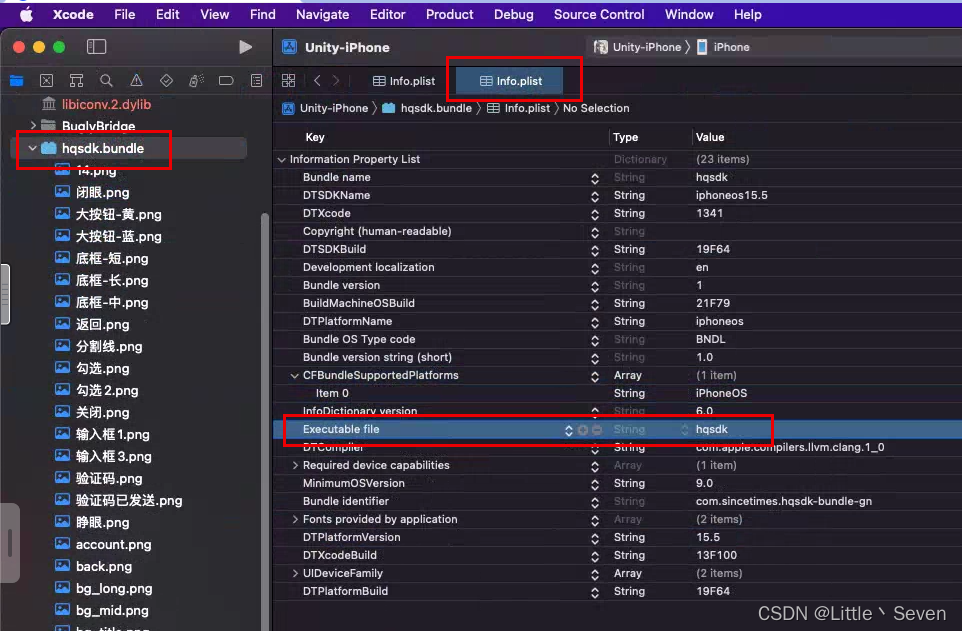Expand Required device capabilities
Image resolution: width=962 pixels, height=631 pixels.
[x=295, y=465]
